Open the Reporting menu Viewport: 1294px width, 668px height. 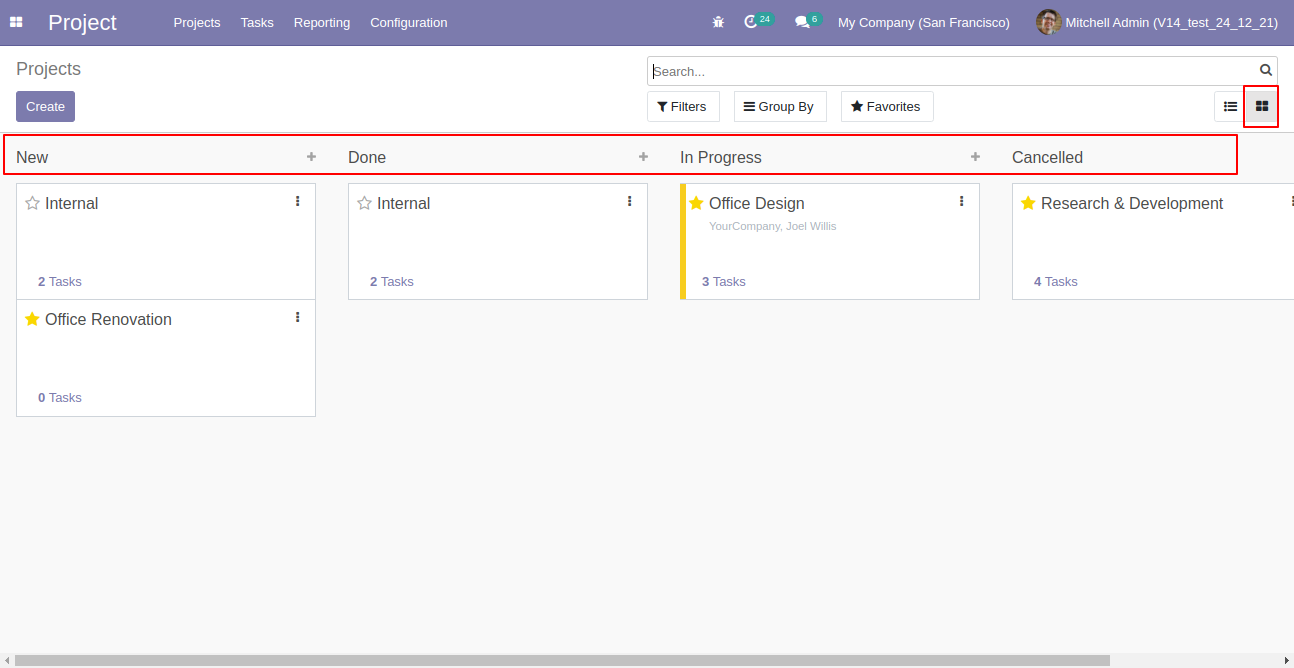pos(322,22)
